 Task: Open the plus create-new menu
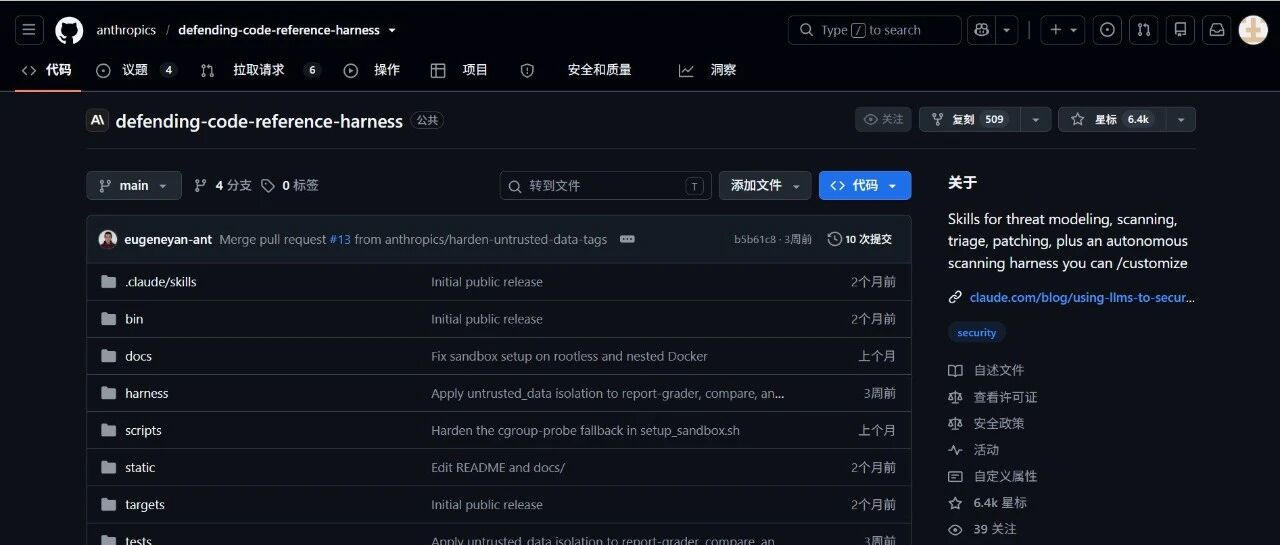(1062, 30)
